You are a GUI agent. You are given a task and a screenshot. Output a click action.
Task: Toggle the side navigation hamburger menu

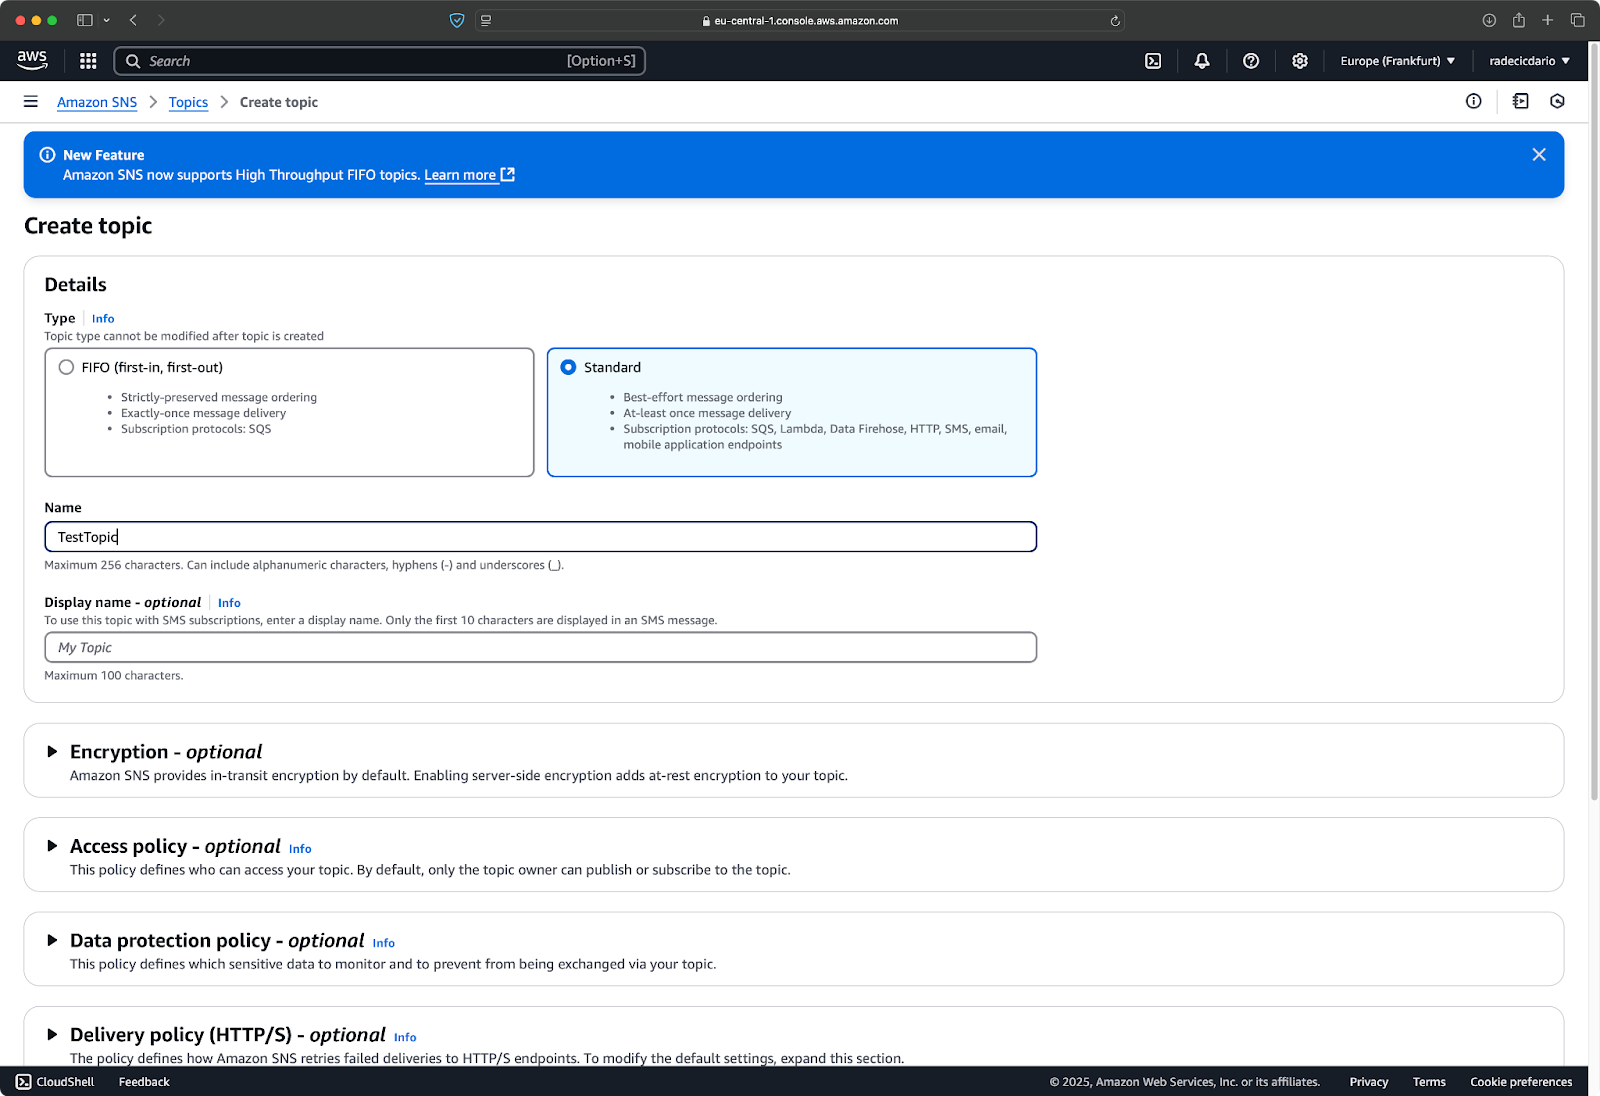point(31,101)
